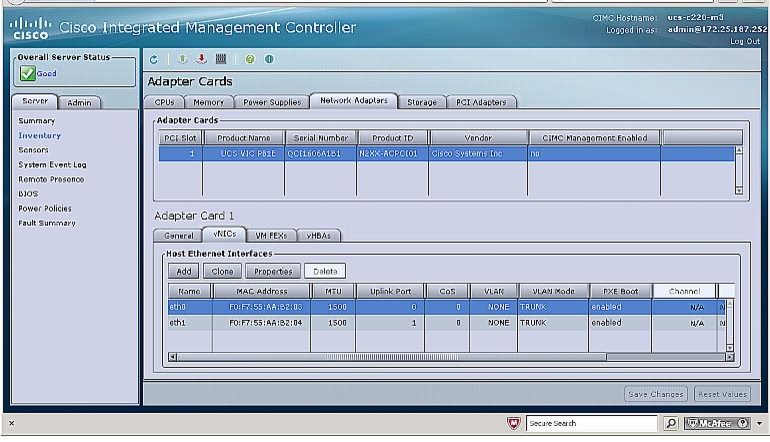
Task: Sort by CIMC Management Enabled header
Action: 594,138
